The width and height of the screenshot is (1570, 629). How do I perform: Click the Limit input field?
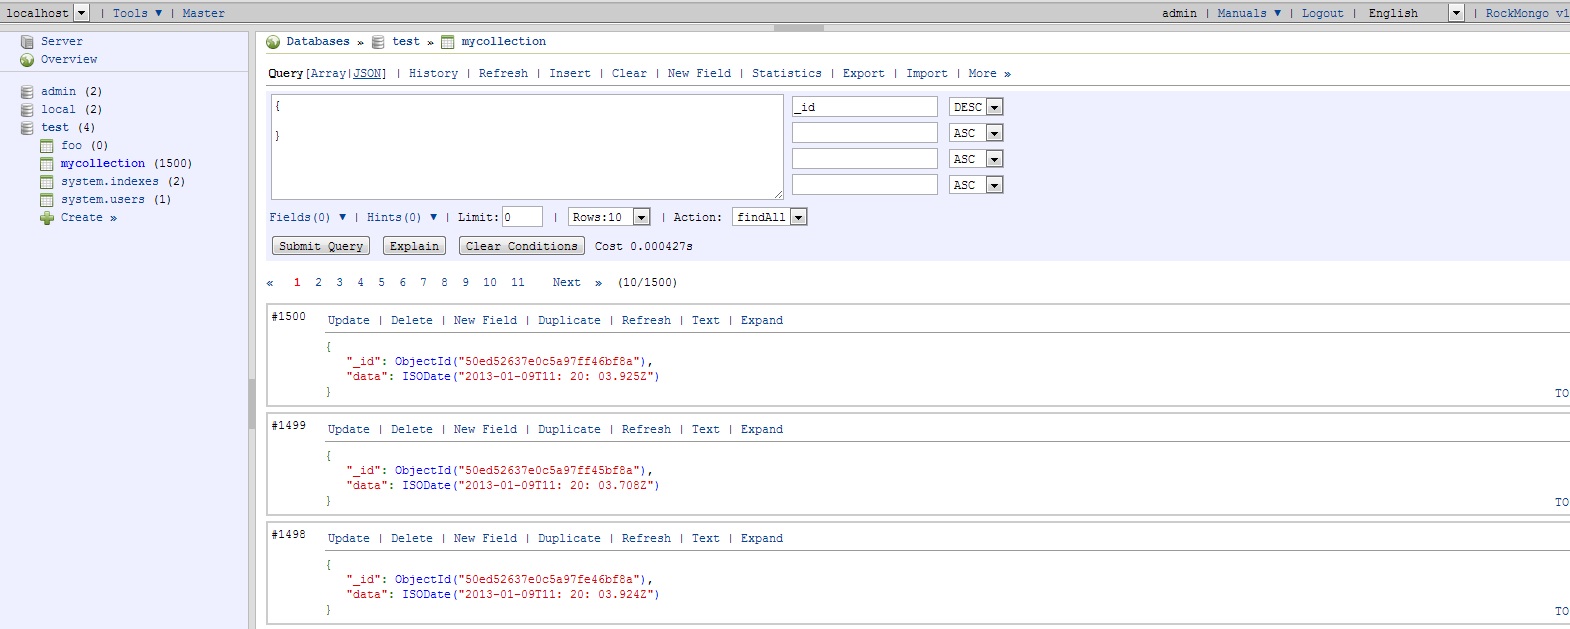[522, 217]
